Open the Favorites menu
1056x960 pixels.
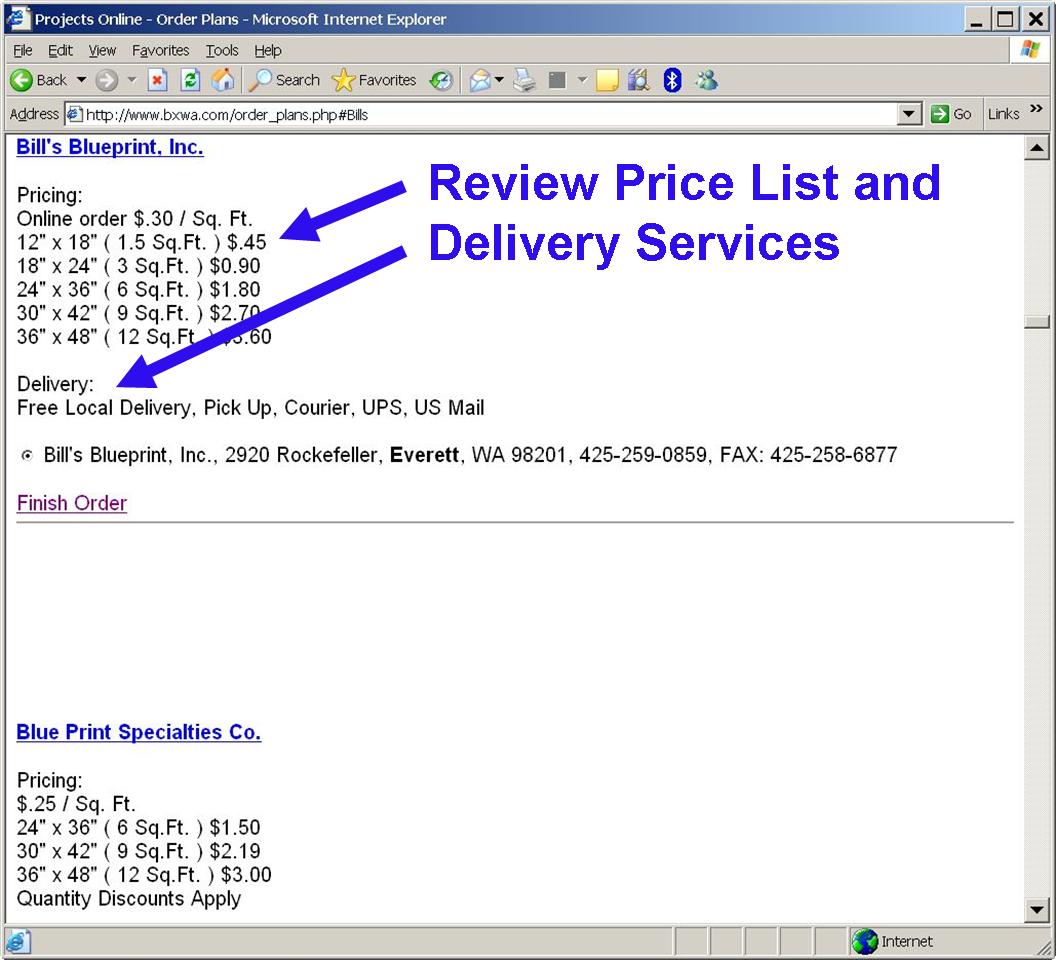pos(160,51)
